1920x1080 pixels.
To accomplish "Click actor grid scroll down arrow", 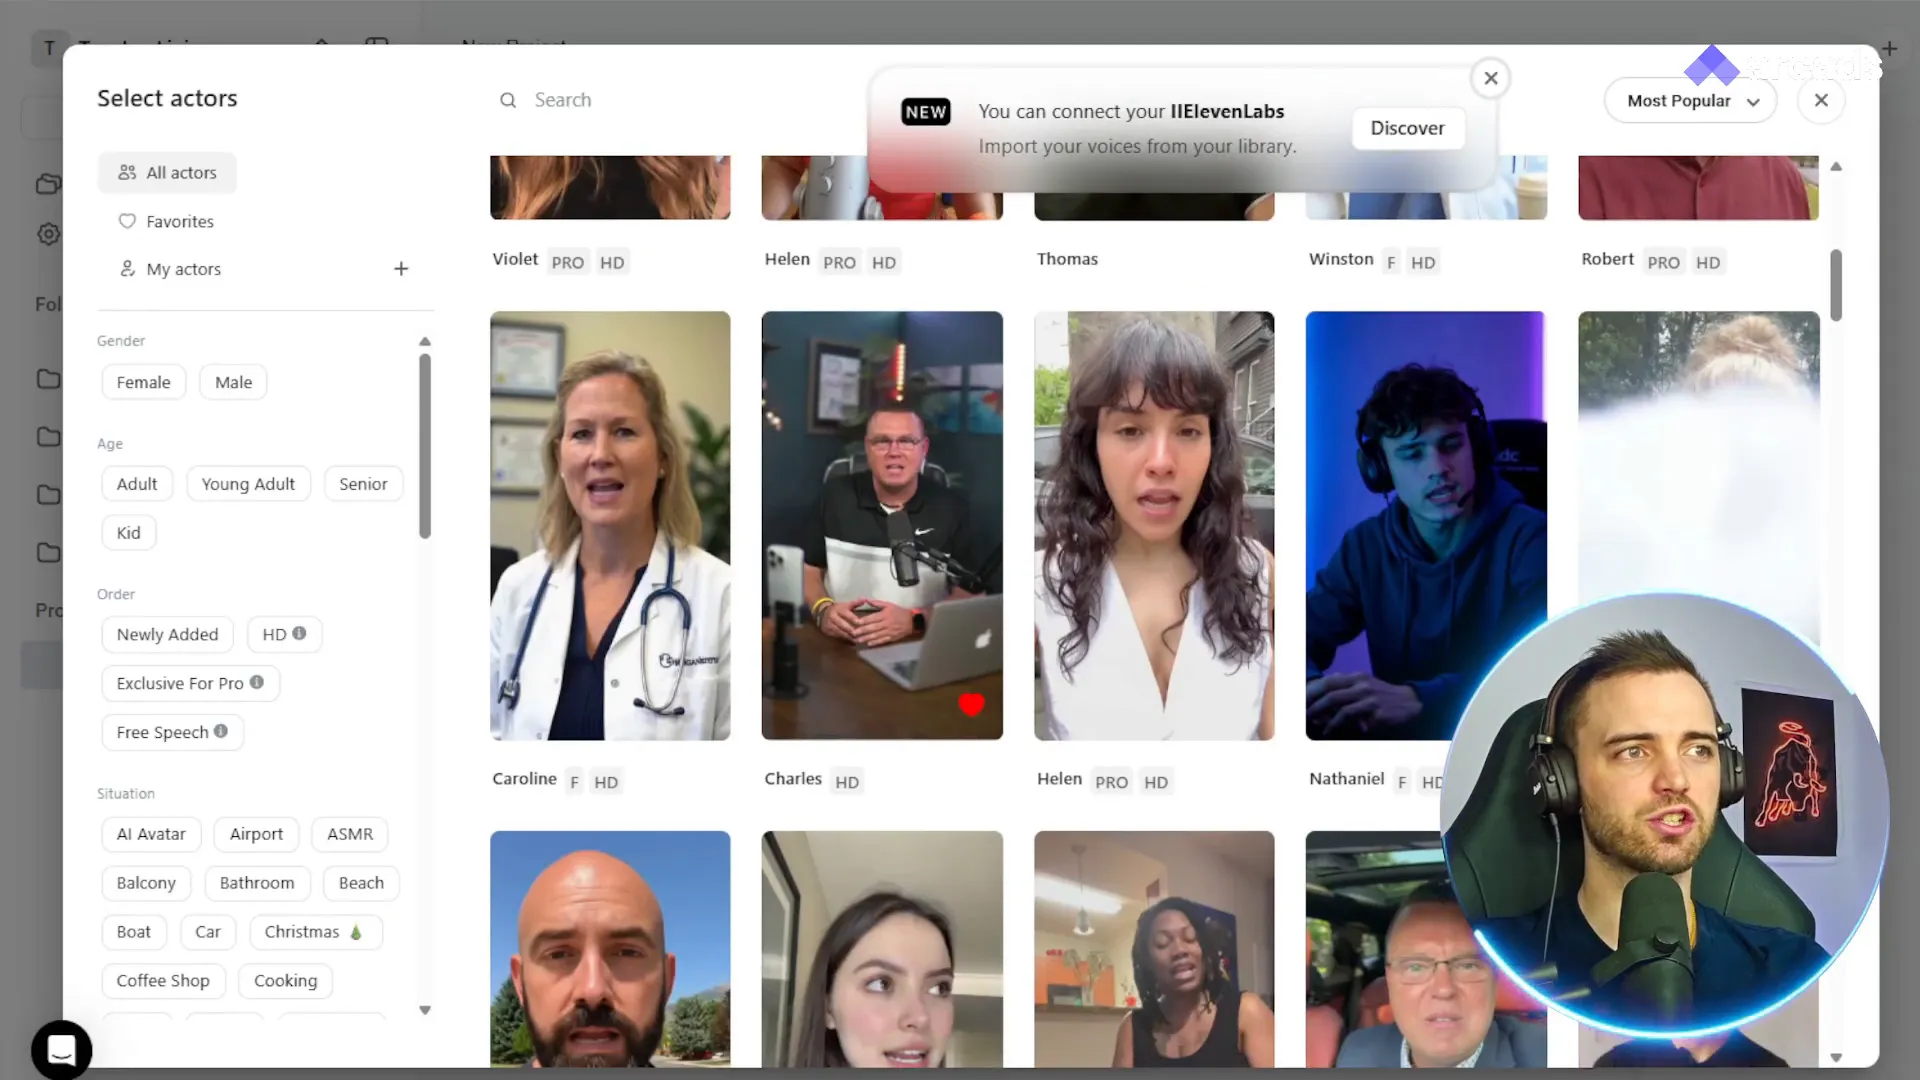I will click(x=1836, y=1057).
